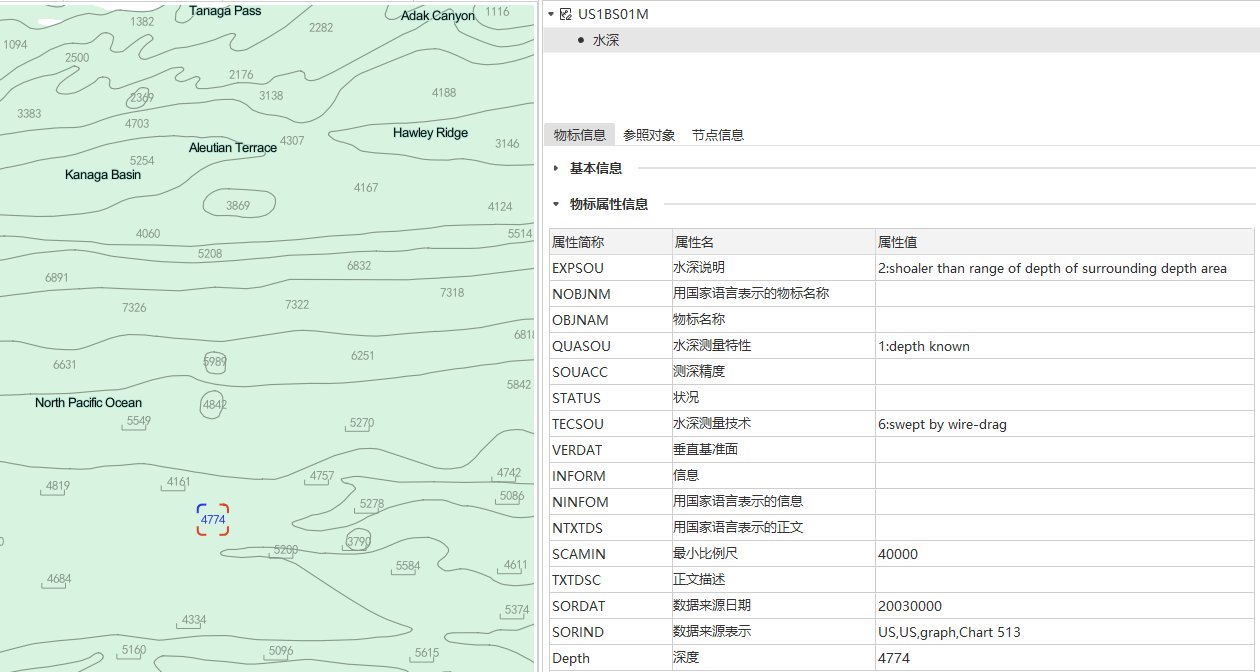Image resolution: width=1260 pixels, height=672 pixels.
Task: Click the 5989 circled depth sounding
Action: (x=215, y=362)
